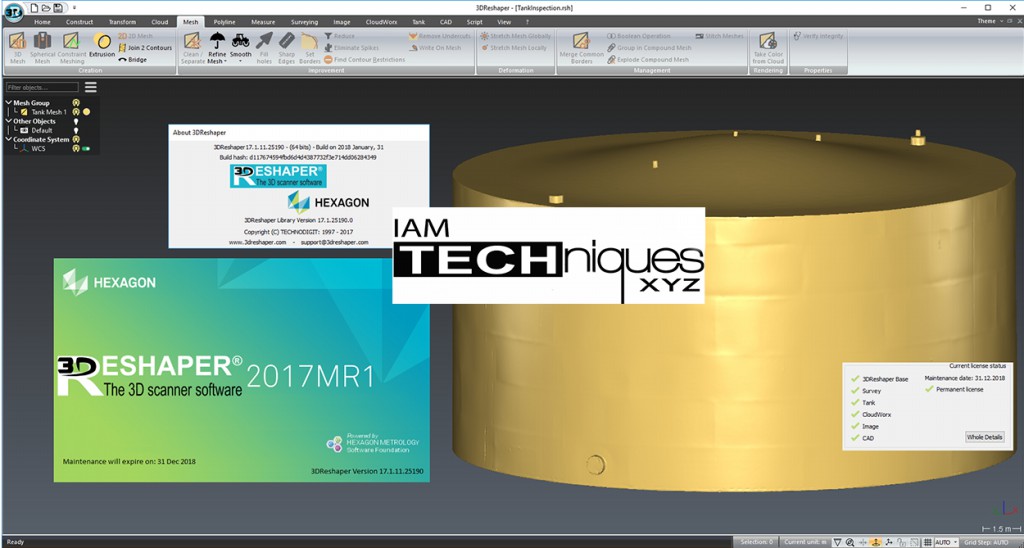The height and width of the screenshot is (548, 1024).
Task: Click the Smooth roller icon
Action: 240,40
